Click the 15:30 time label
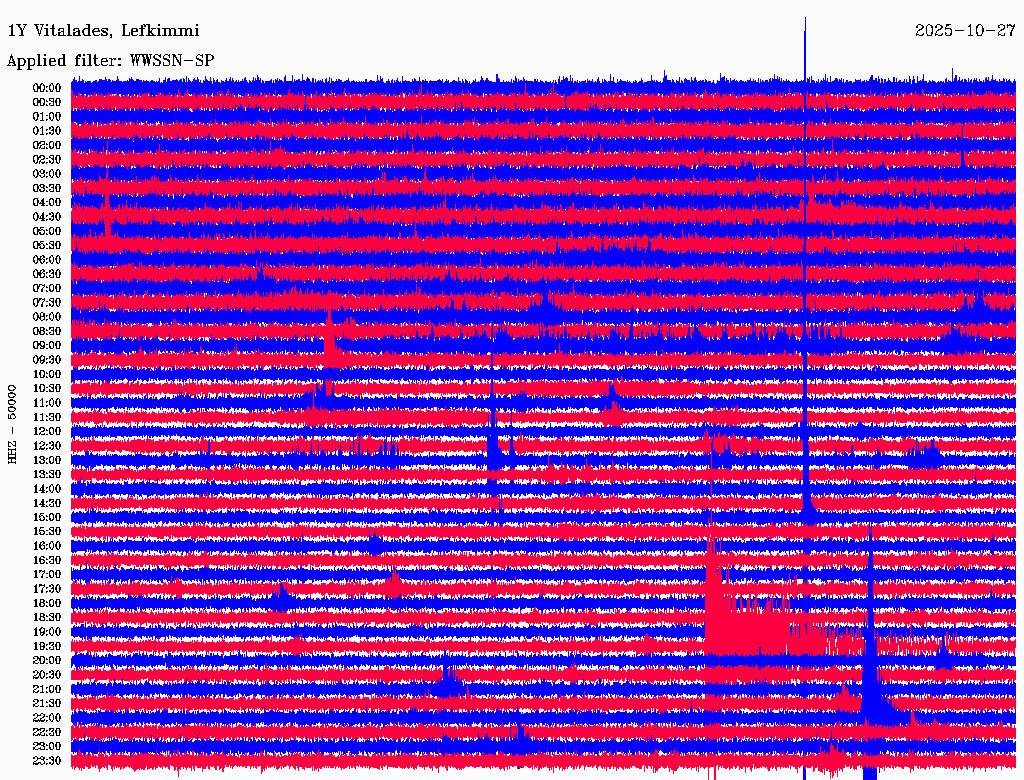Viewport: 1024px width, 780px height. pyautogui.click(x=46, y=532)
